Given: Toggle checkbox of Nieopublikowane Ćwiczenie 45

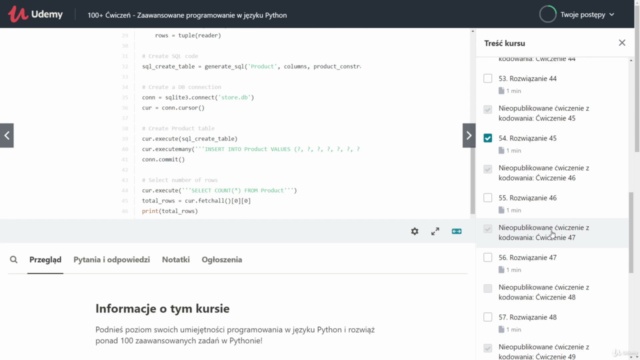Looking at the screenshot, I should tap(488, 109).
